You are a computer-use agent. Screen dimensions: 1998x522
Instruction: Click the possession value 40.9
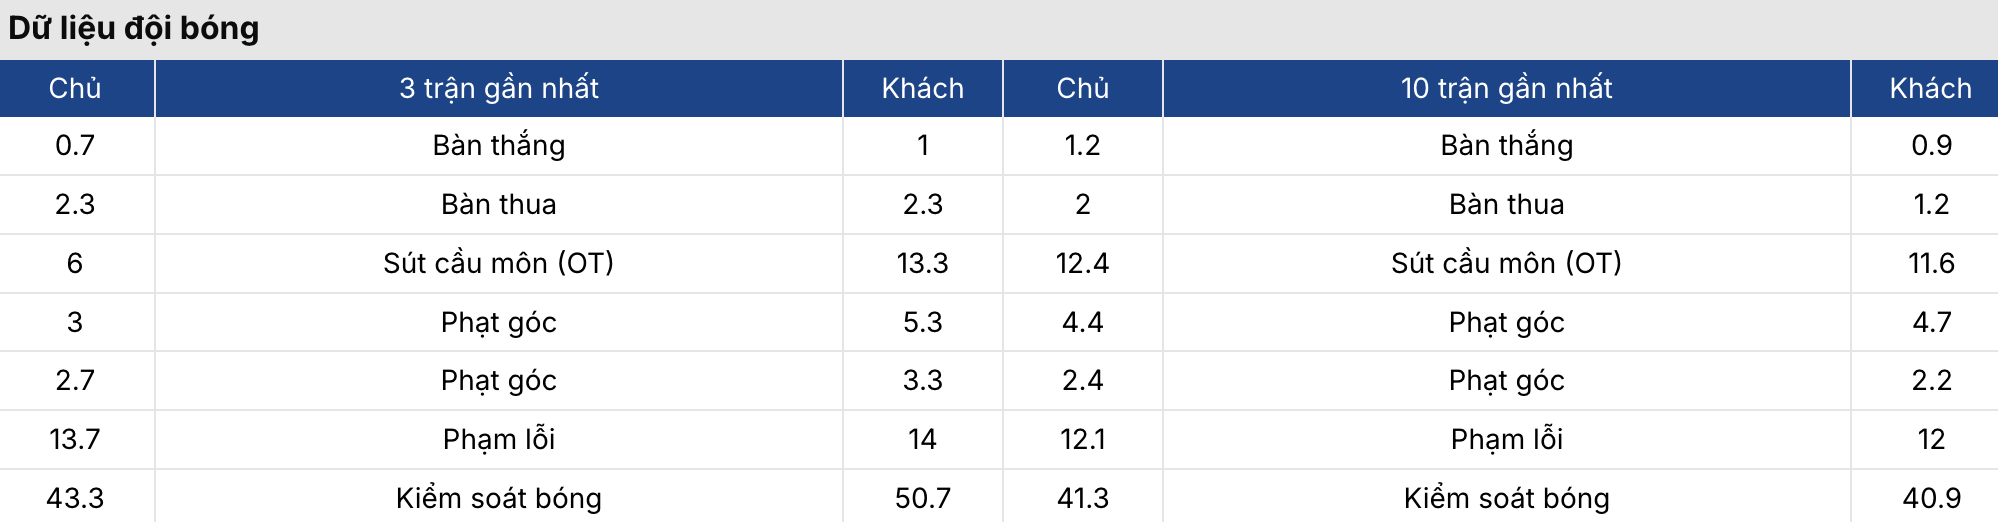[x=1931, y=498]
